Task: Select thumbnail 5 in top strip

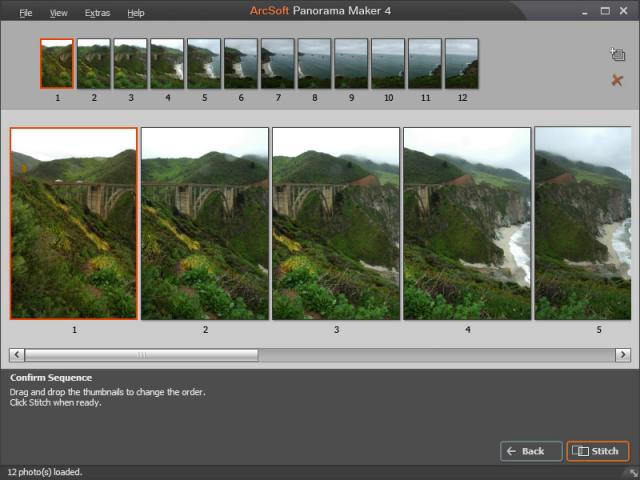Action: [204, 63]
